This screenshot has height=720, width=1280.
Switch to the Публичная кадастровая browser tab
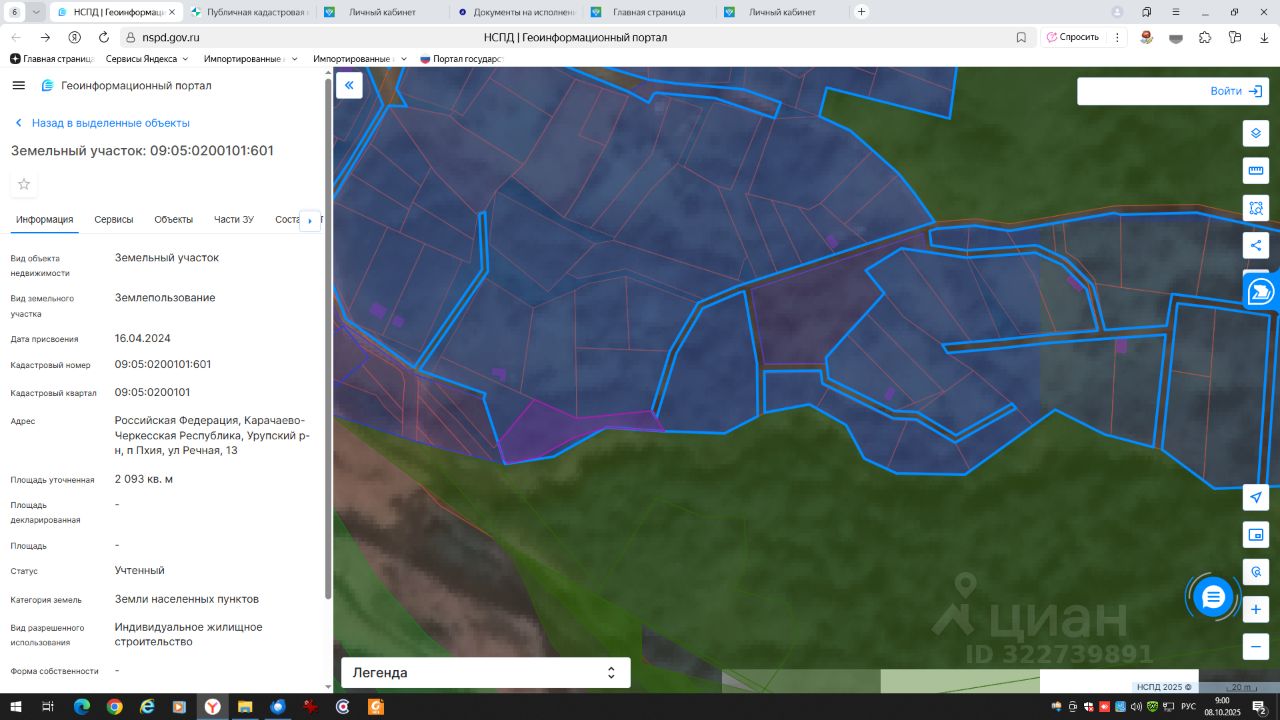click(249, 12)
